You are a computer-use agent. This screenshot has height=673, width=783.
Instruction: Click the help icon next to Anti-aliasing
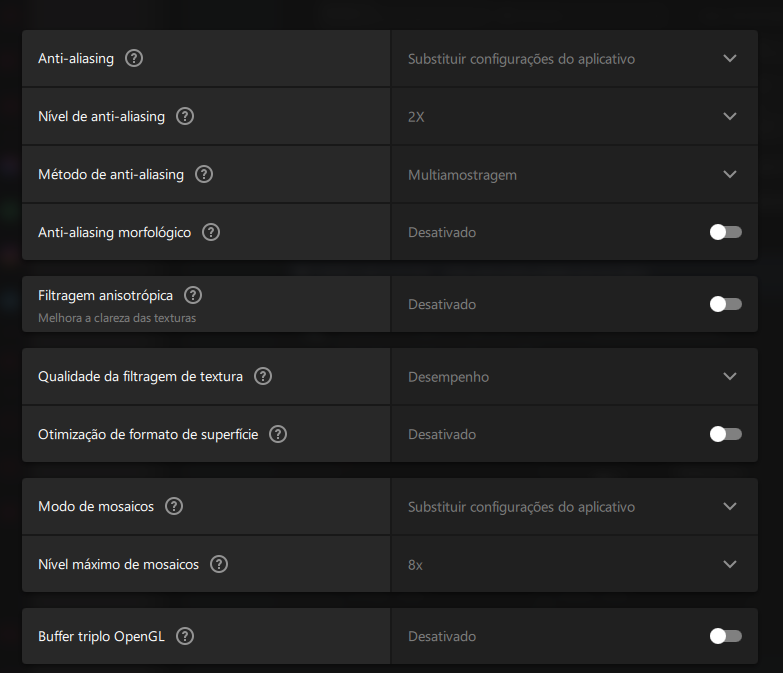134,58
